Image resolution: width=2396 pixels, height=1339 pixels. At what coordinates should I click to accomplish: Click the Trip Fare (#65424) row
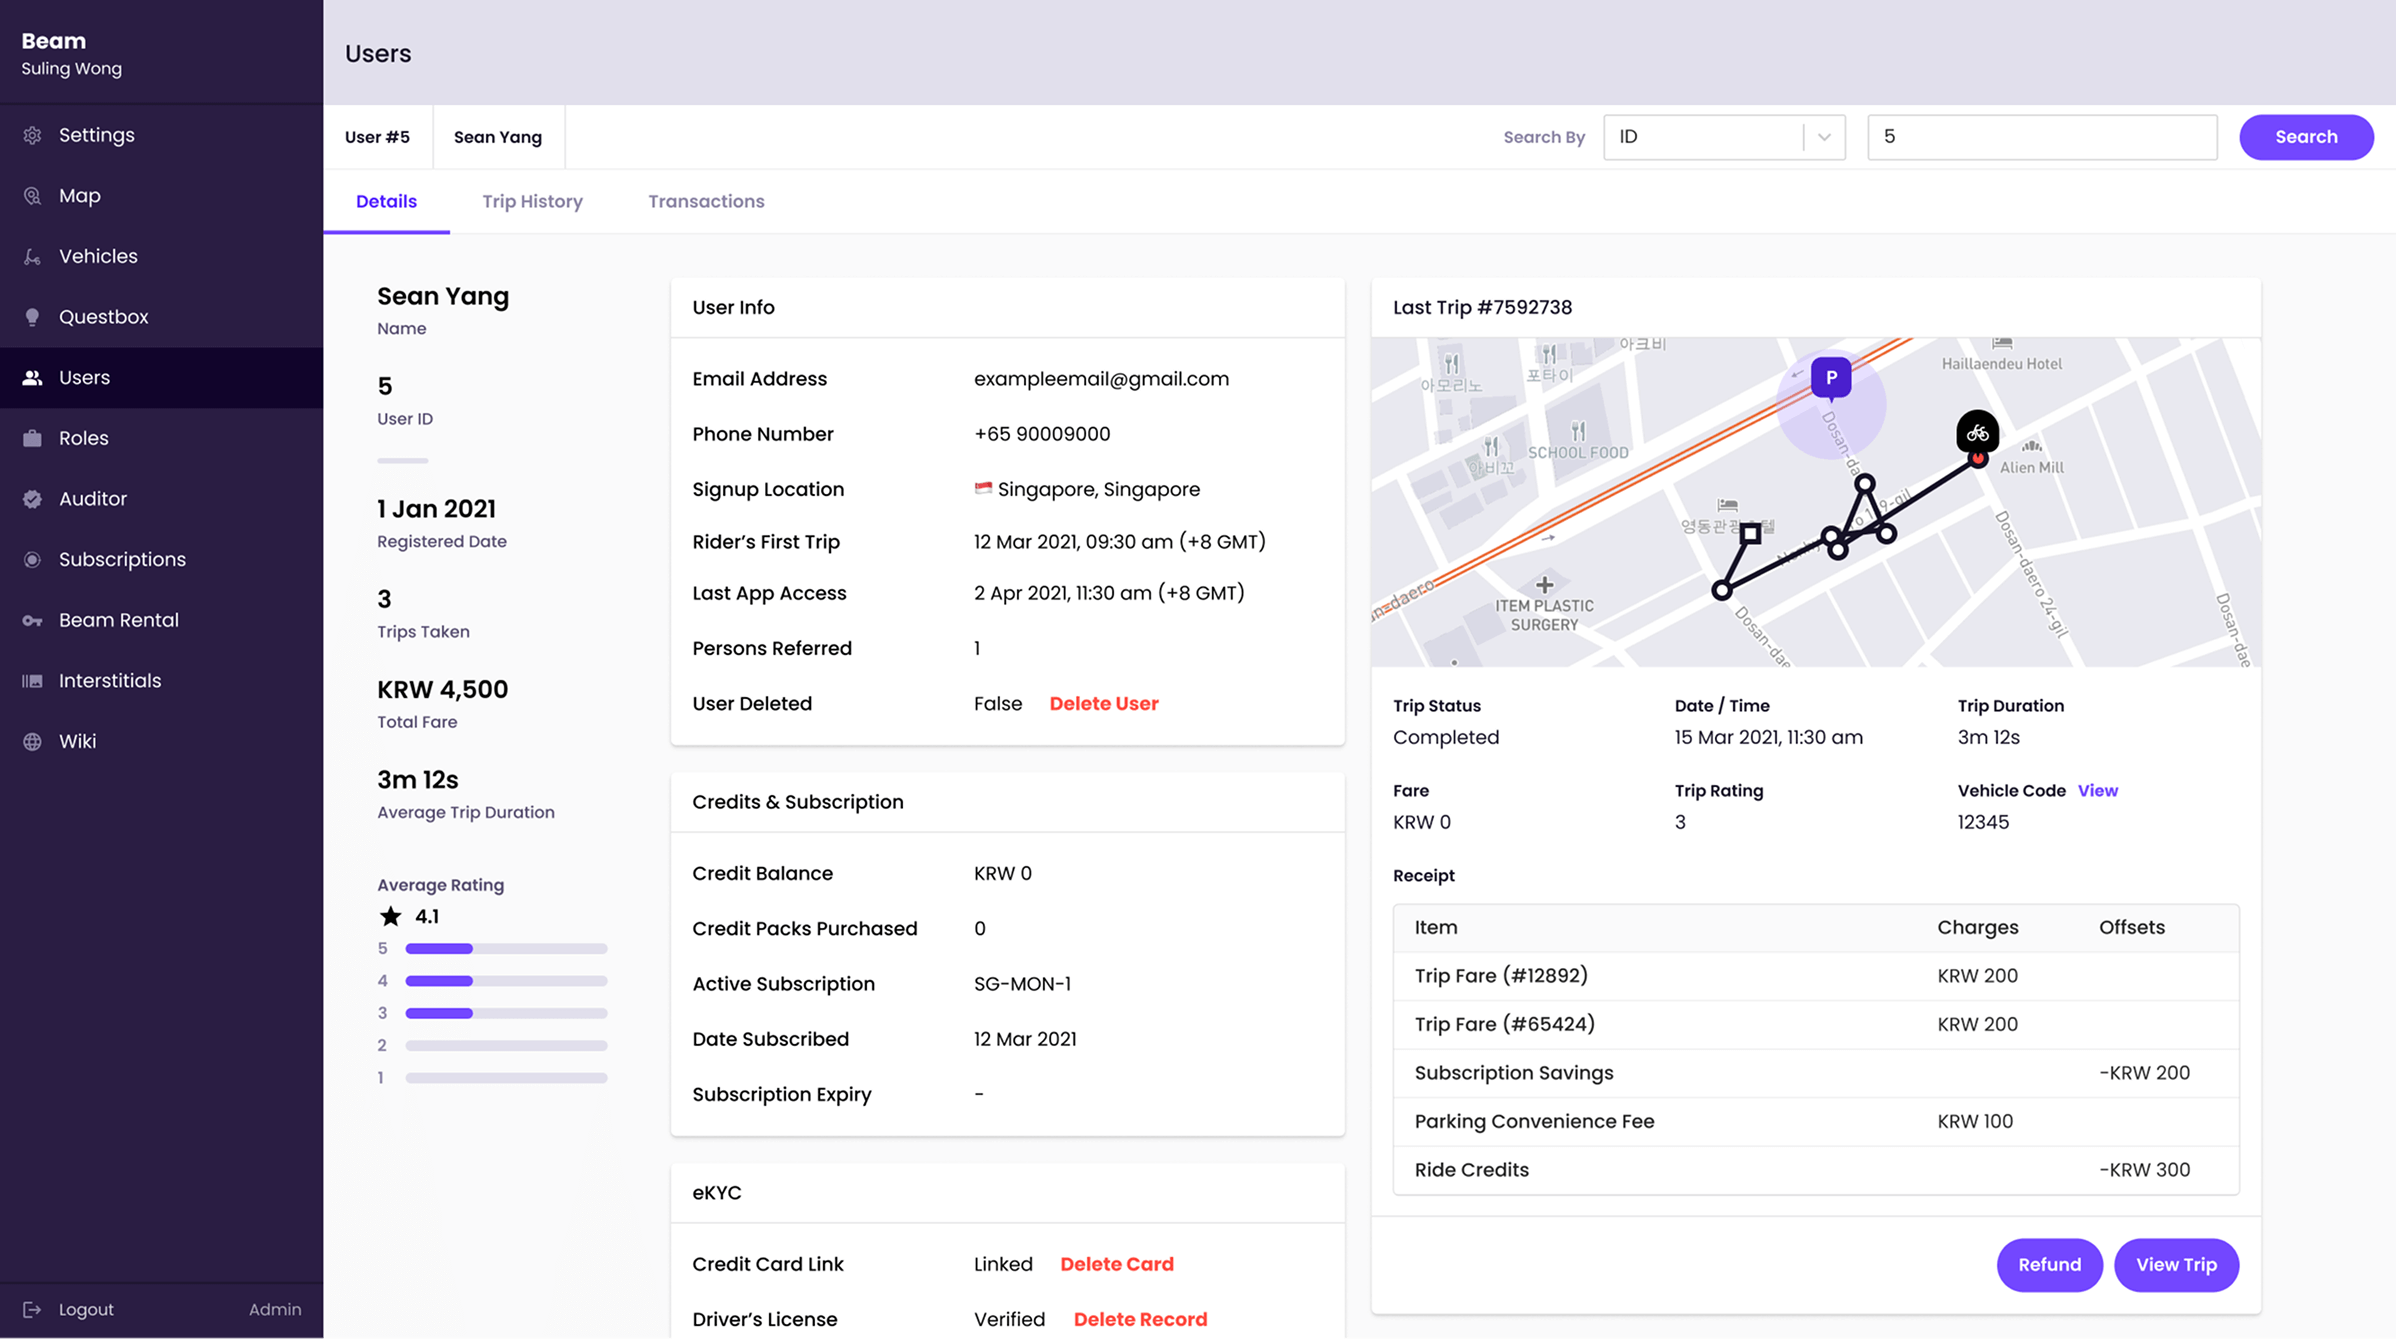pos(1815,1024)
